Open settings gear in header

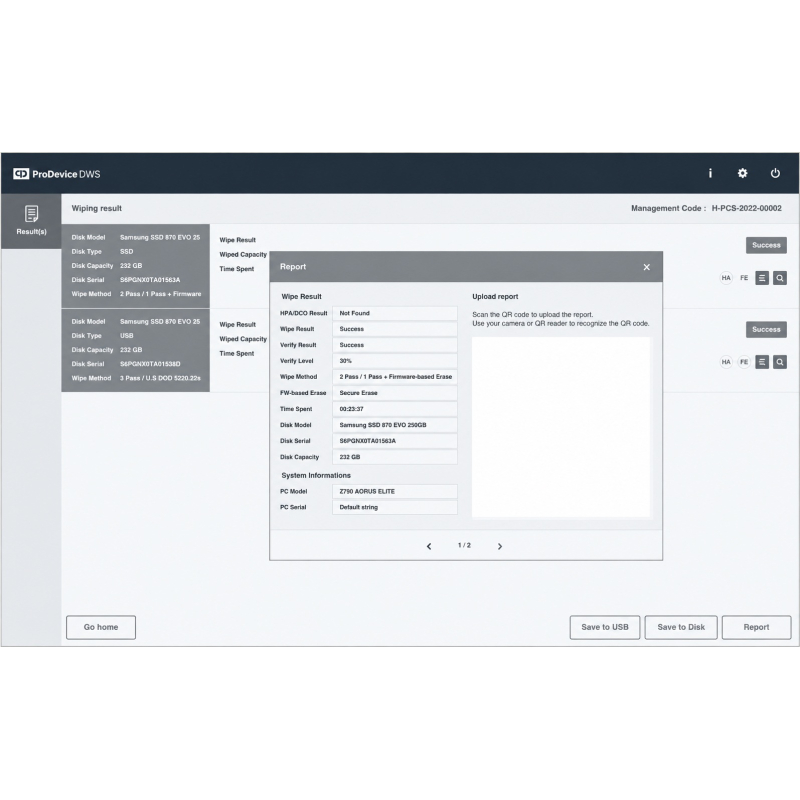click(742, 173)
